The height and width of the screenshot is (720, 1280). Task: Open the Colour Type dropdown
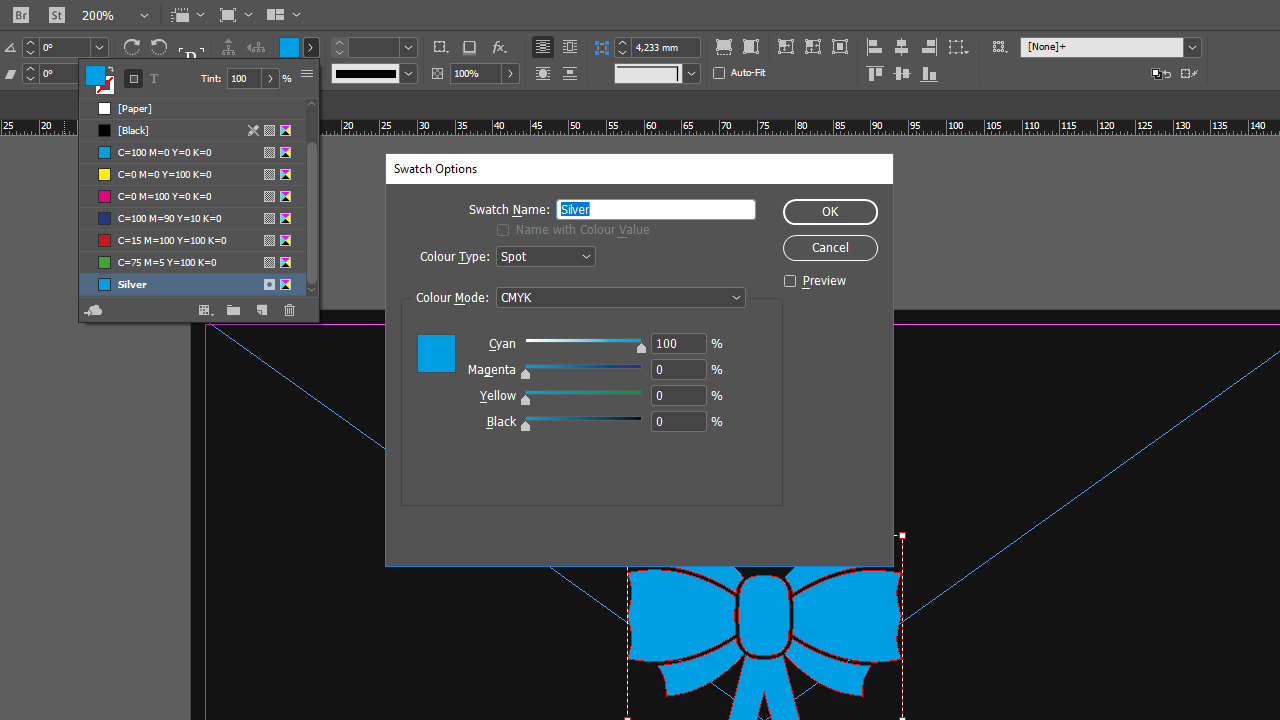tap(546, 257)
